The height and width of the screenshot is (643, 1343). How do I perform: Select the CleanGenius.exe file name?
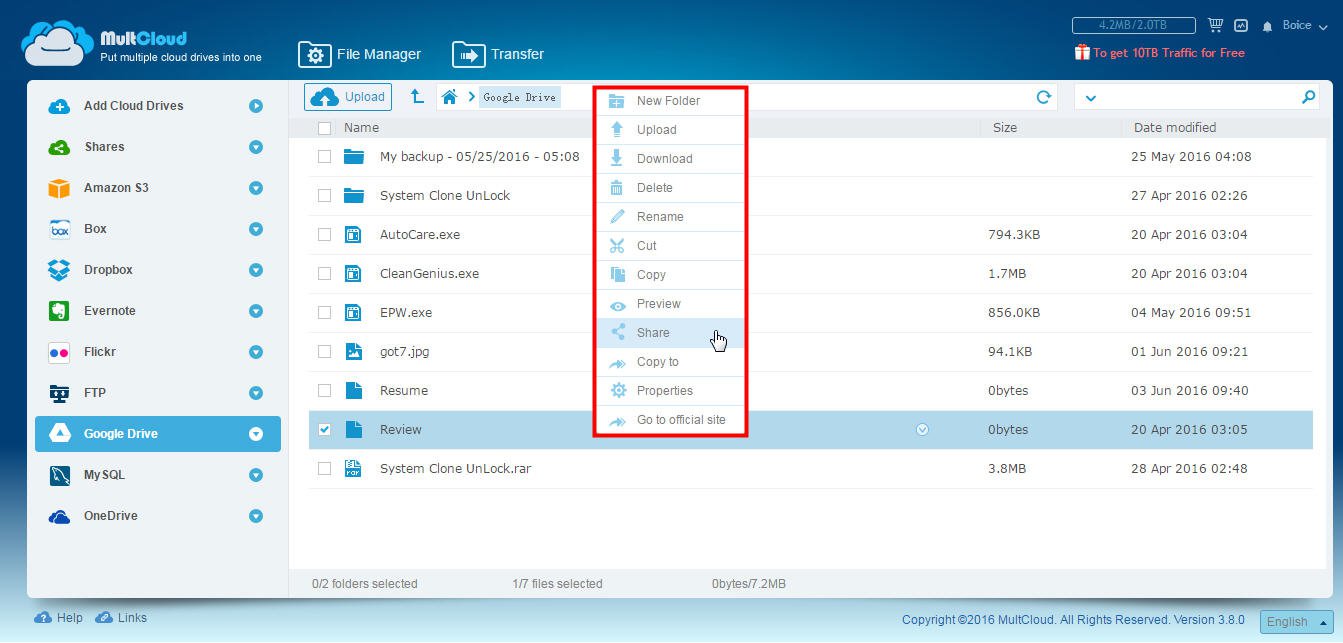pyautogui.click(x=429, y=273)
